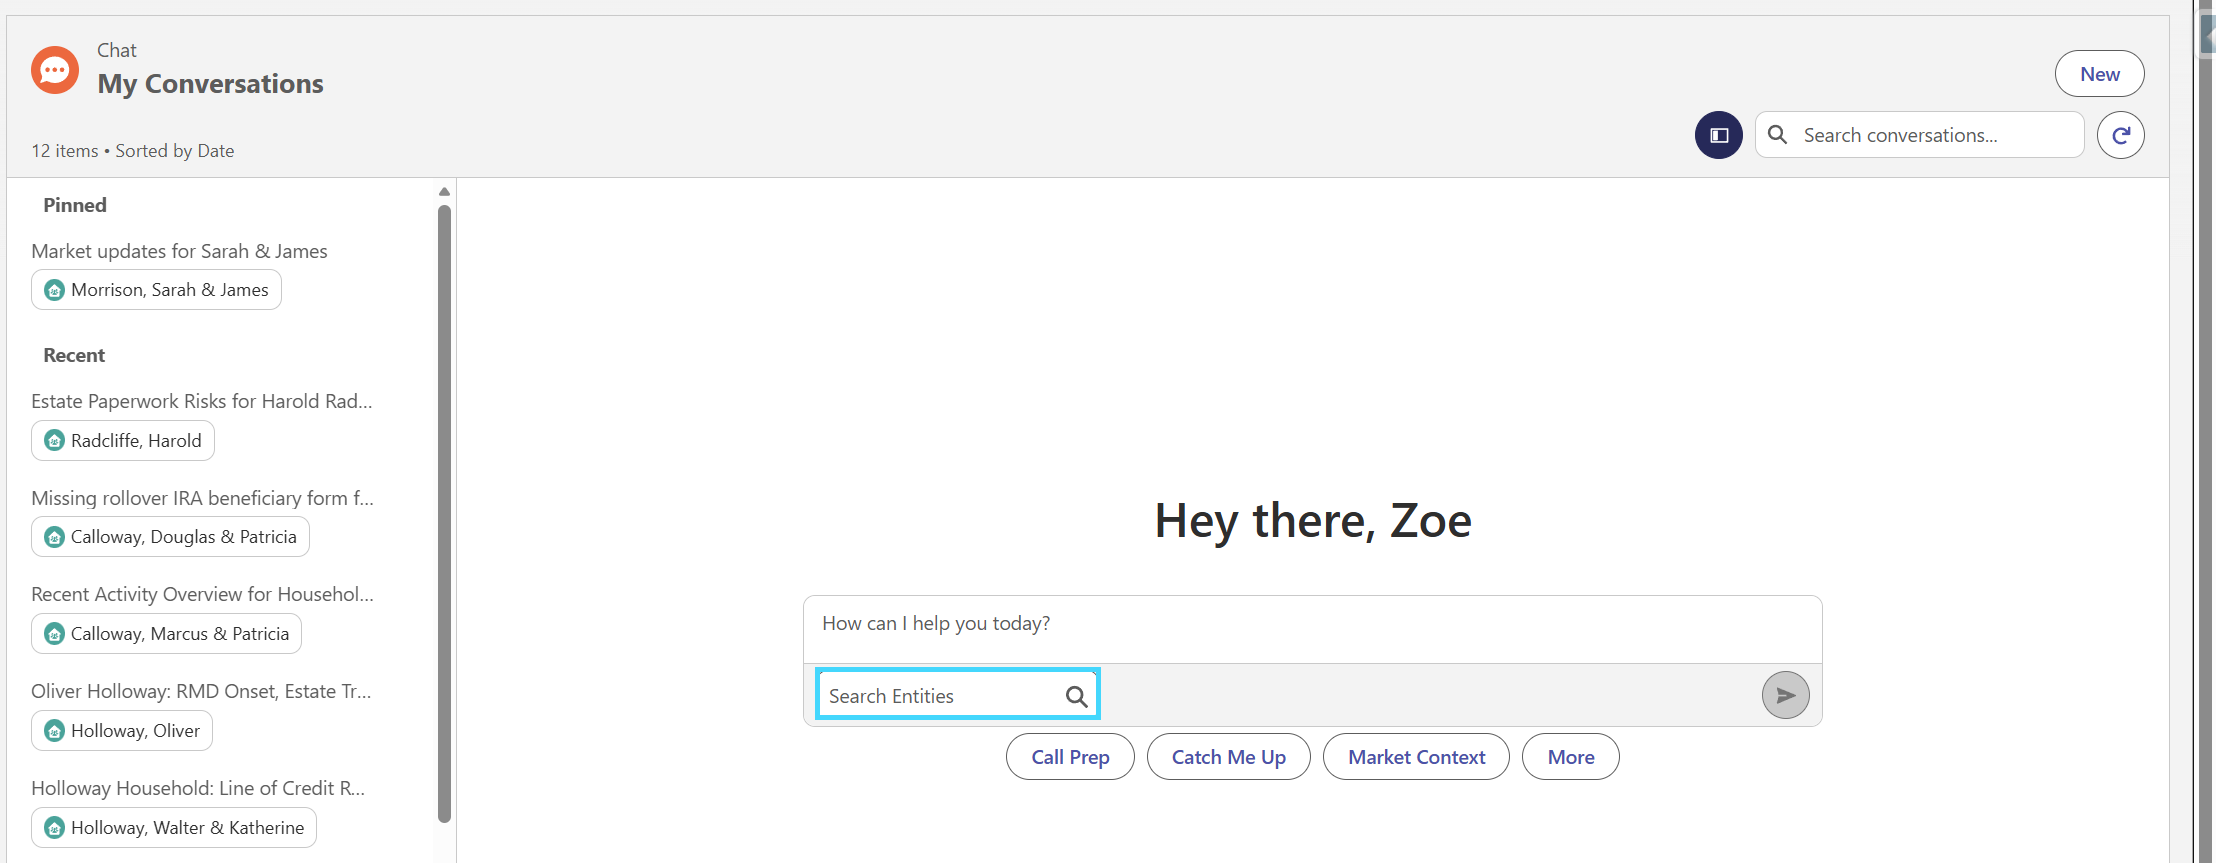
Task: Select the Market Context prompt
Action: coord(1416,757)
